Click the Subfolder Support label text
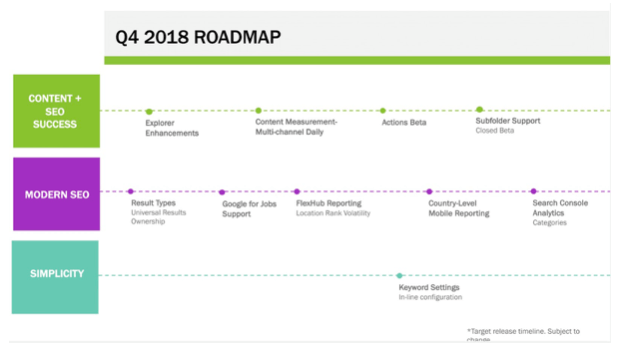Screen dimensions: 627x360 (508, 121)
